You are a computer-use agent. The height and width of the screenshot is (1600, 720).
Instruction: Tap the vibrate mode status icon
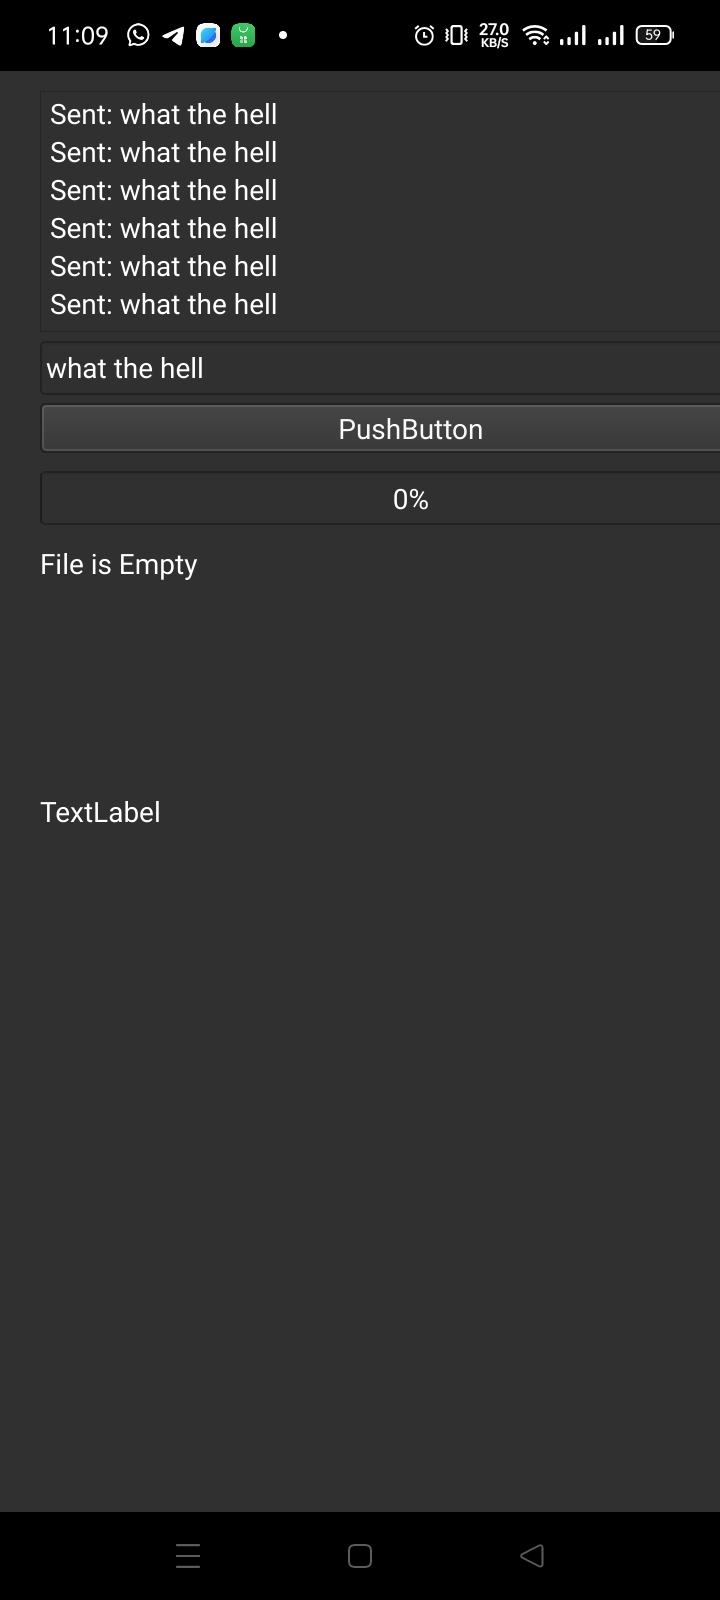tap(456, 36)
